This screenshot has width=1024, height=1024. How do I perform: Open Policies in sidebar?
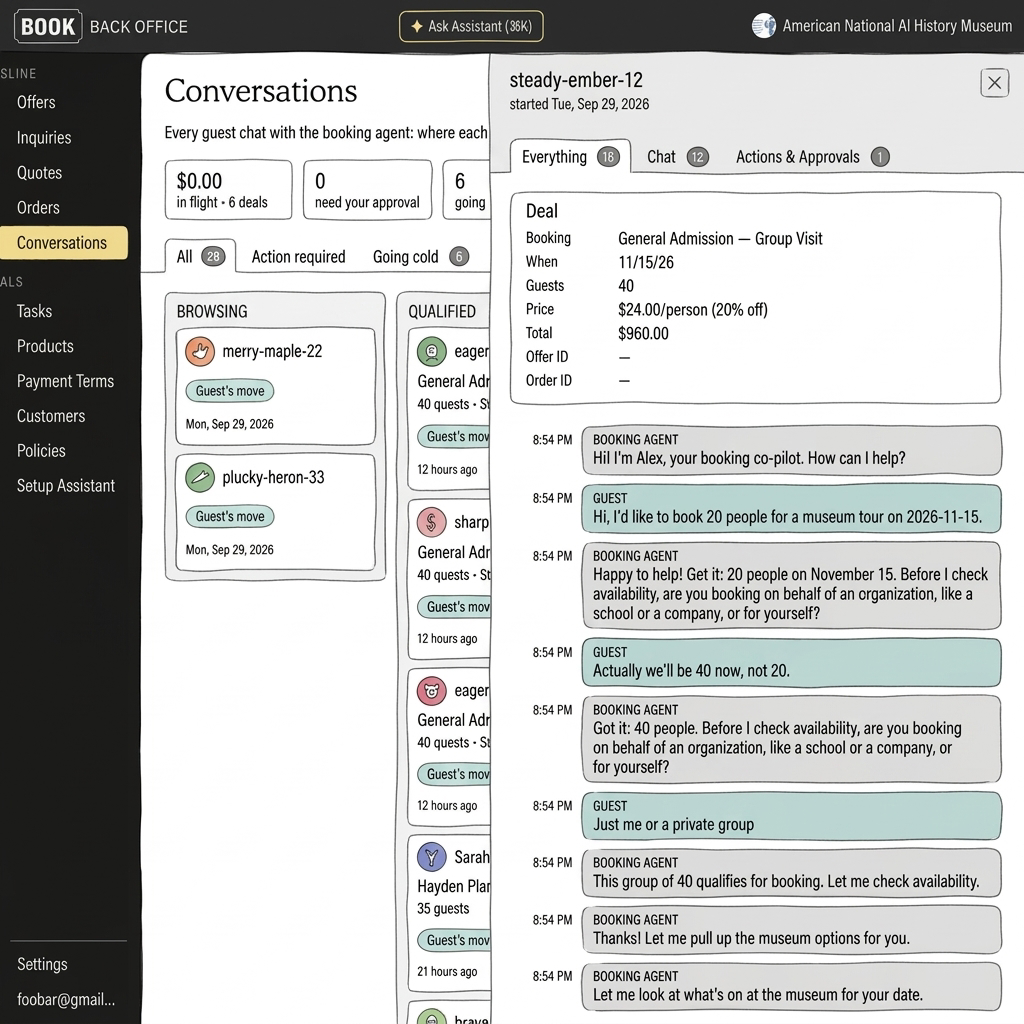pyautogui.click(x=41, y=451)
